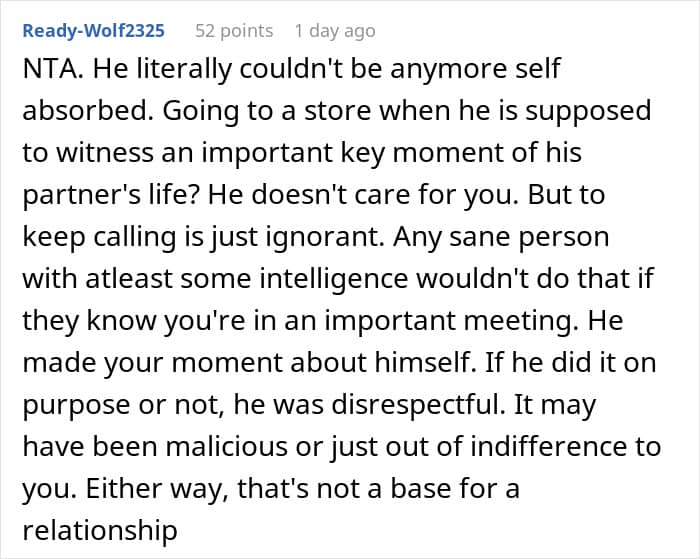Viewport: 700px width, 559px height.
Task: Click the sentence 'He doesn't care for you'
Action: [x=362, y=195]
